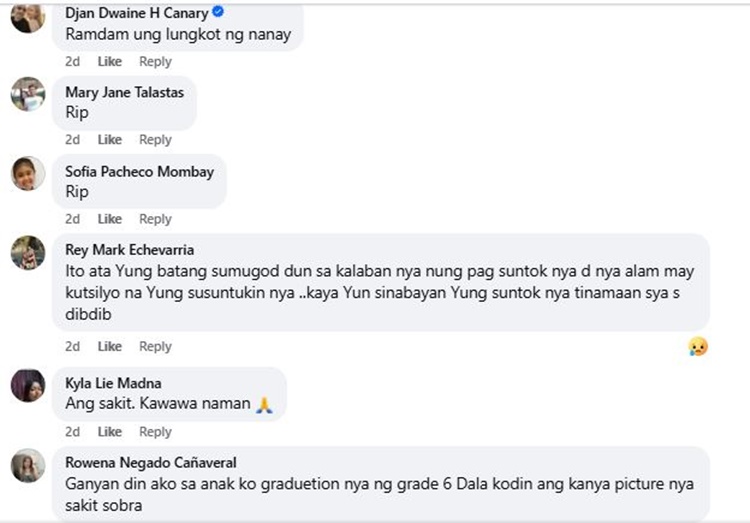Open Kyla Lie Madna's profile name link
The image size is (750, 523).
coord(113,383)
